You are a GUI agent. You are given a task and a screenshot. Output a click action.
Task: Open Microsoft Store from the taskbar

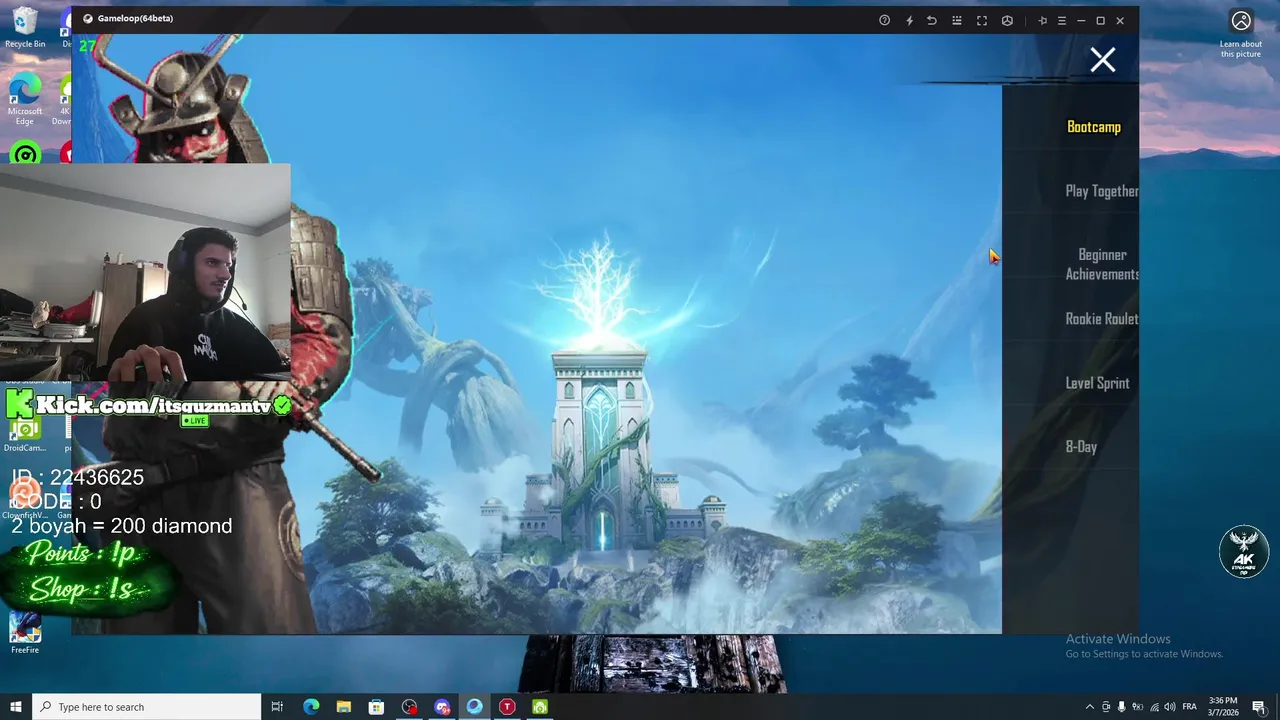click(x=376, y=707)
